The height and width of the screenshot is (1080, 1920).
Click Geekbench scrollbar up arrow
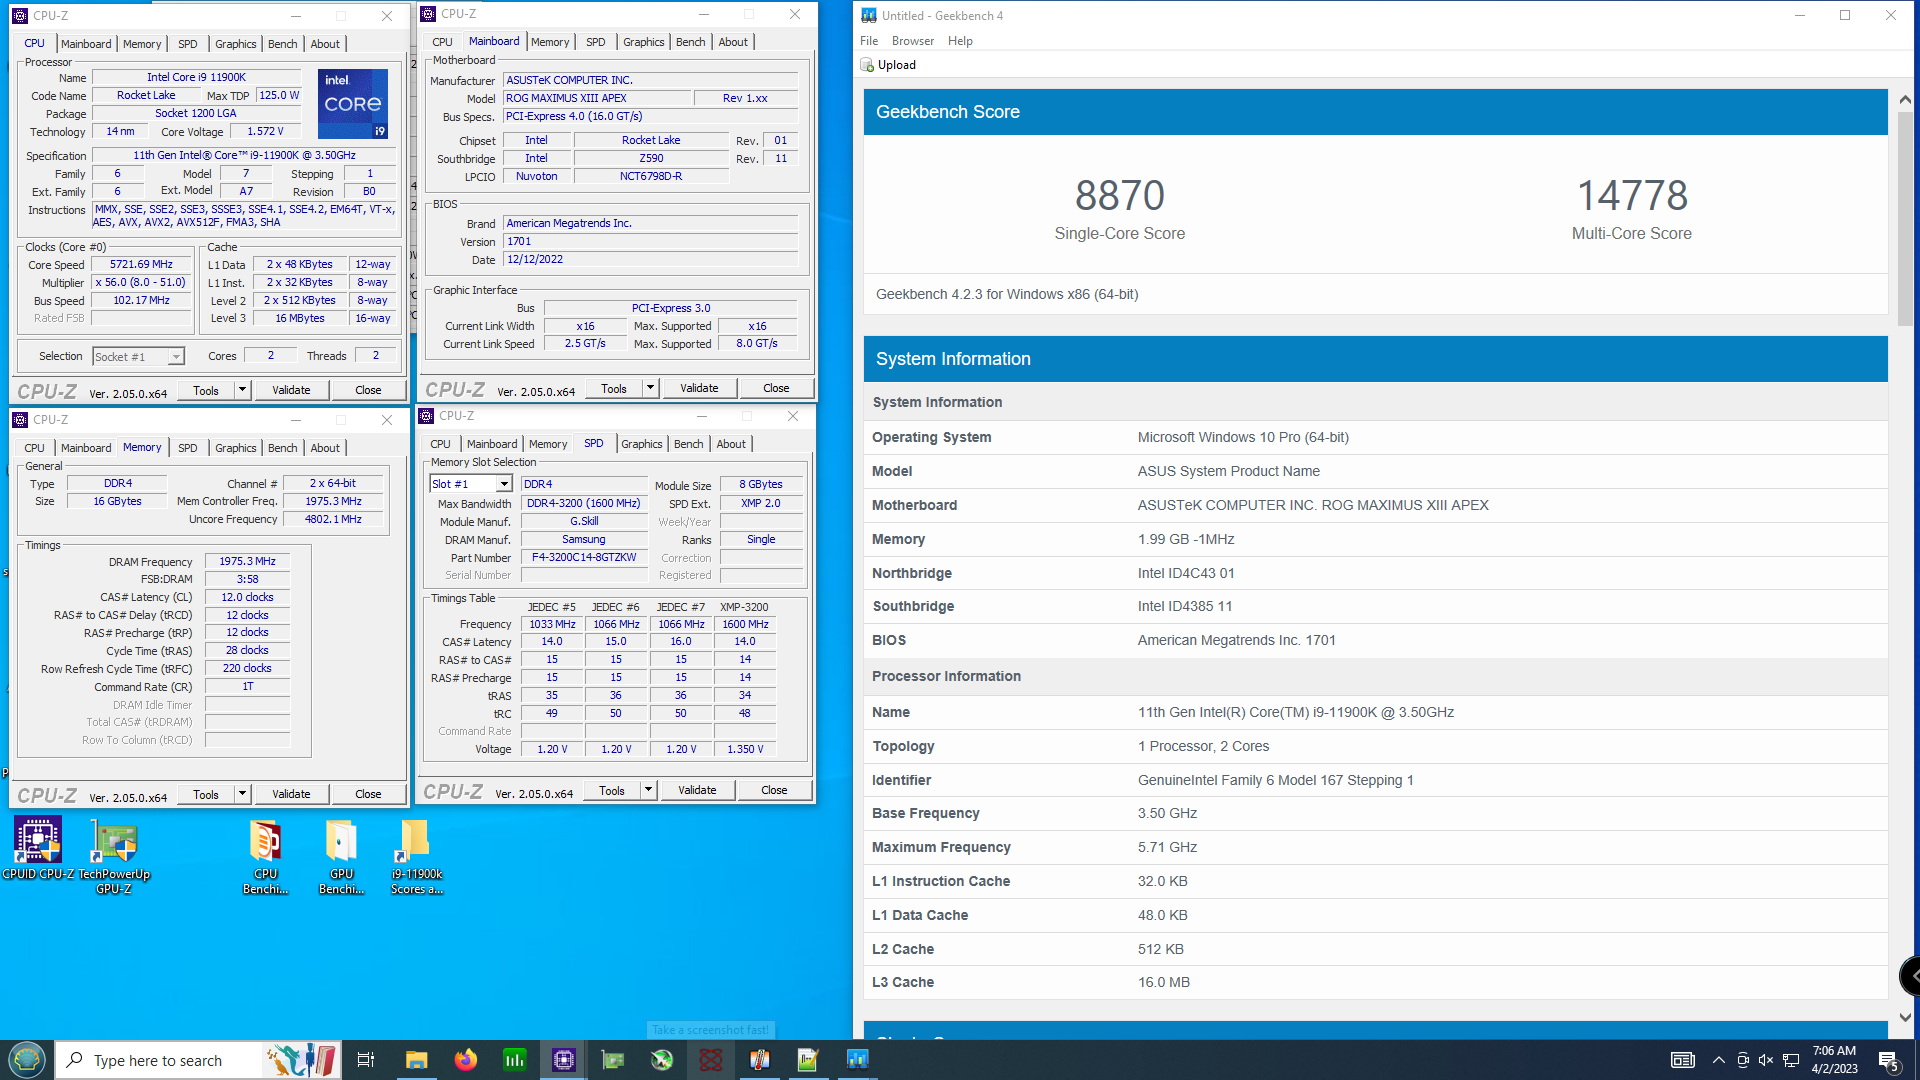(x=1904, y=99)
